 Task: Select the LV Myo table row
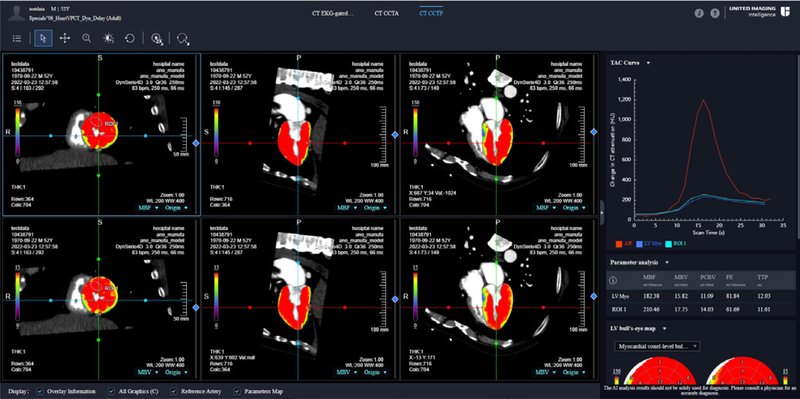(x=703, y=295)
